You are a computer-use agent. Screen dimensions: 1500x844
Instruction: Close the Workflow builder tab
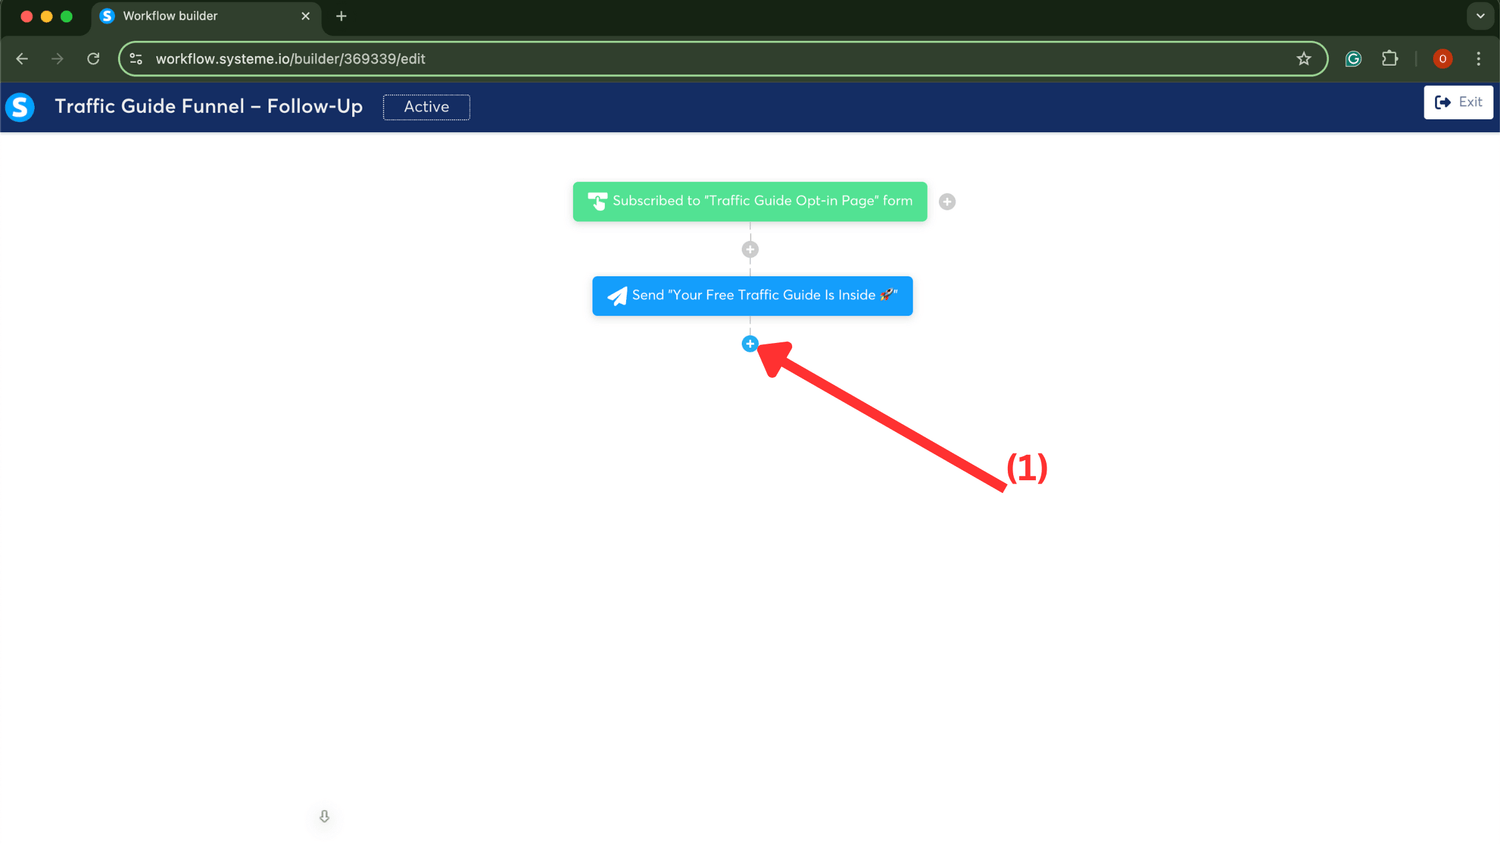(306, 16)
